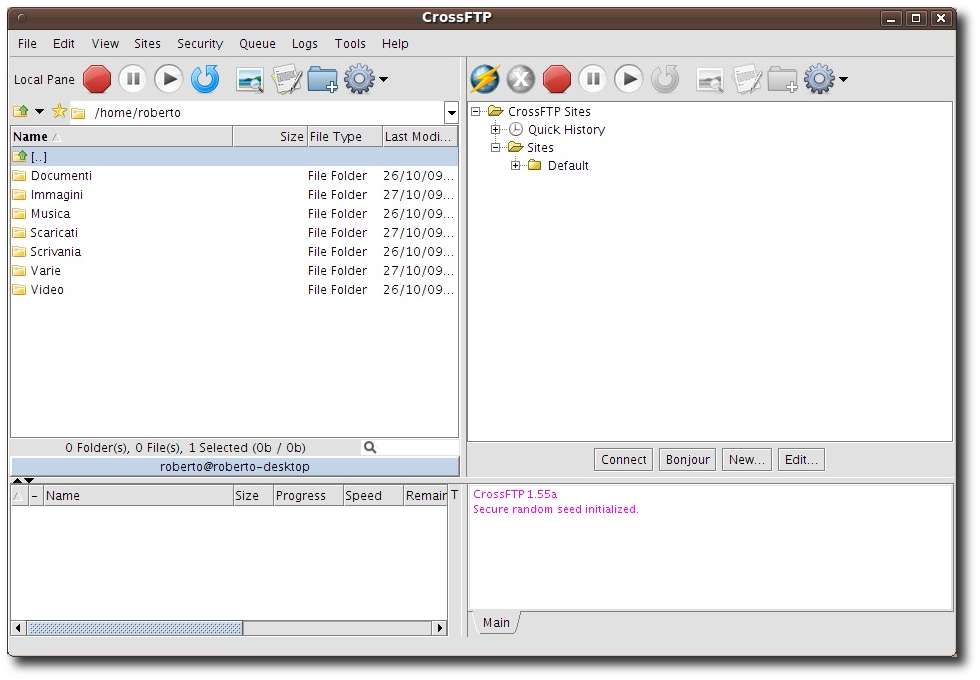Select the Varie folder

(234, 271)
